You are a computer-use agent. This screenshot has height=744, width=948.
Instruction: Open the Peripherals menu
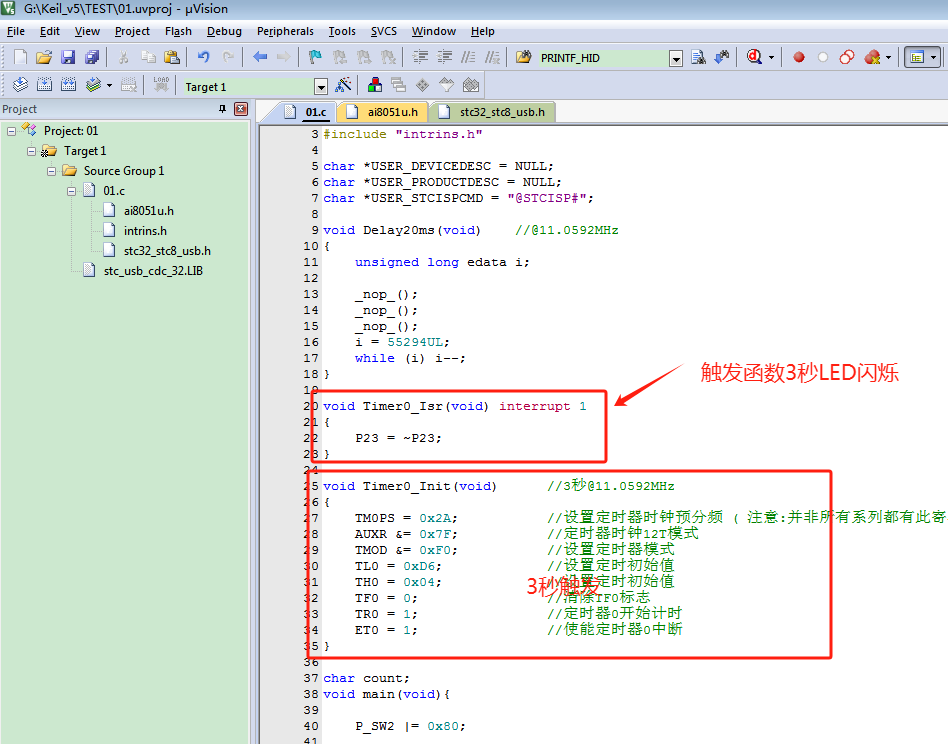coord(285,31)
